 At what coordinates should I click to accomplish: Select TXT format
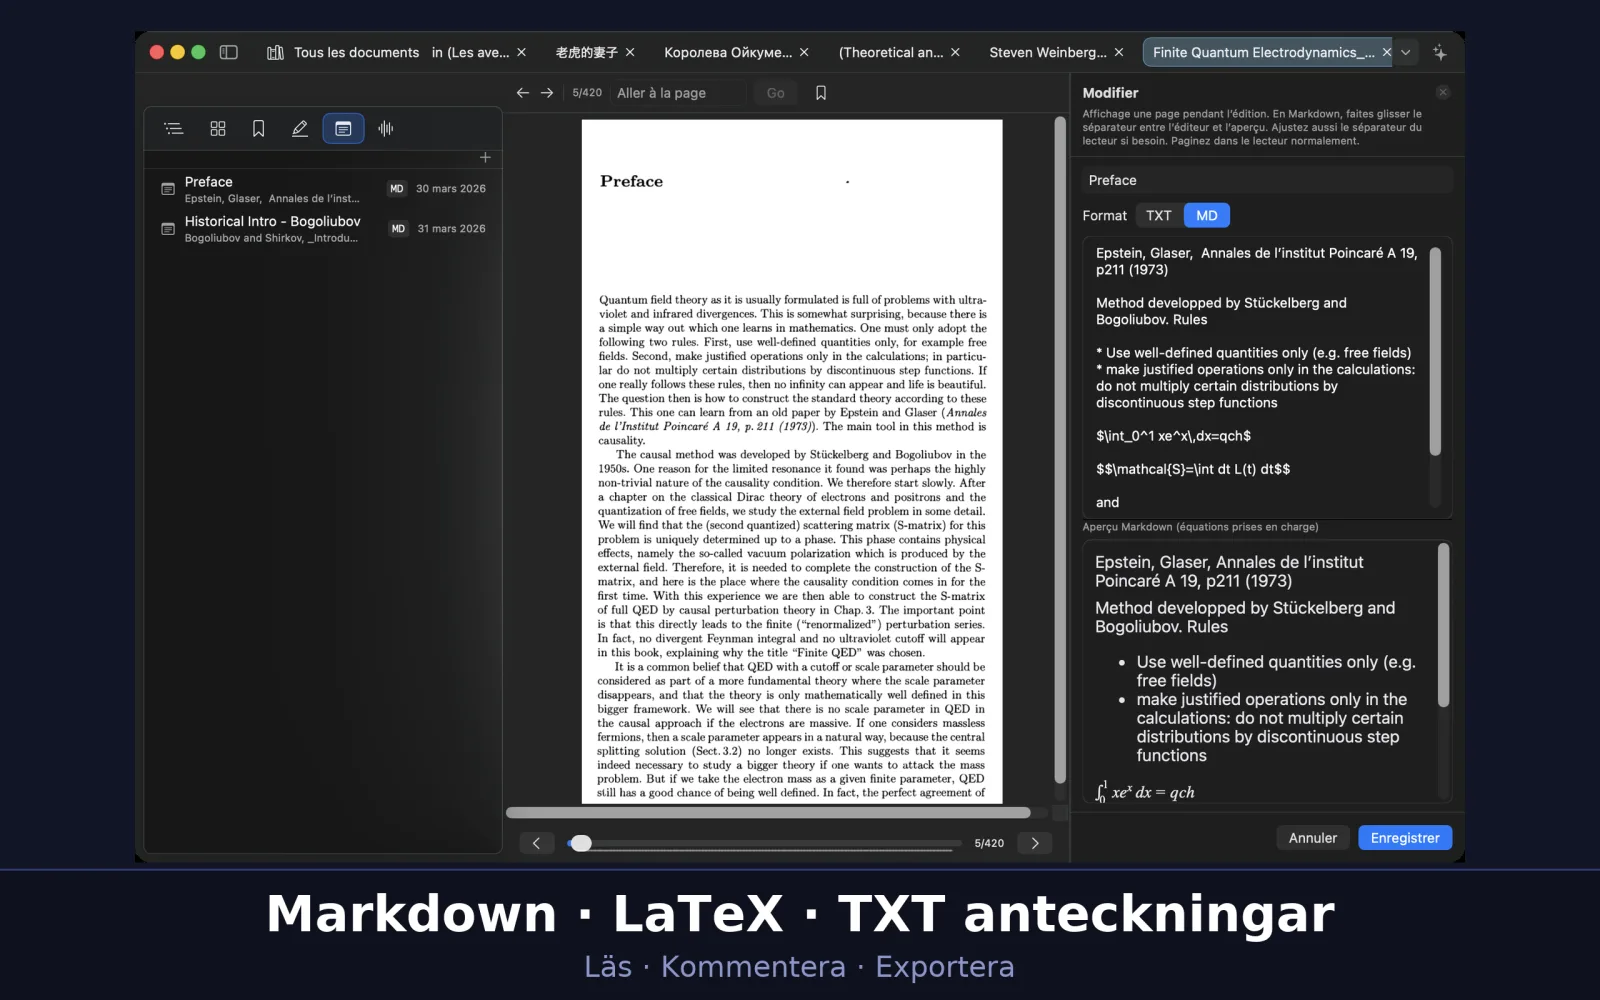1159,215
